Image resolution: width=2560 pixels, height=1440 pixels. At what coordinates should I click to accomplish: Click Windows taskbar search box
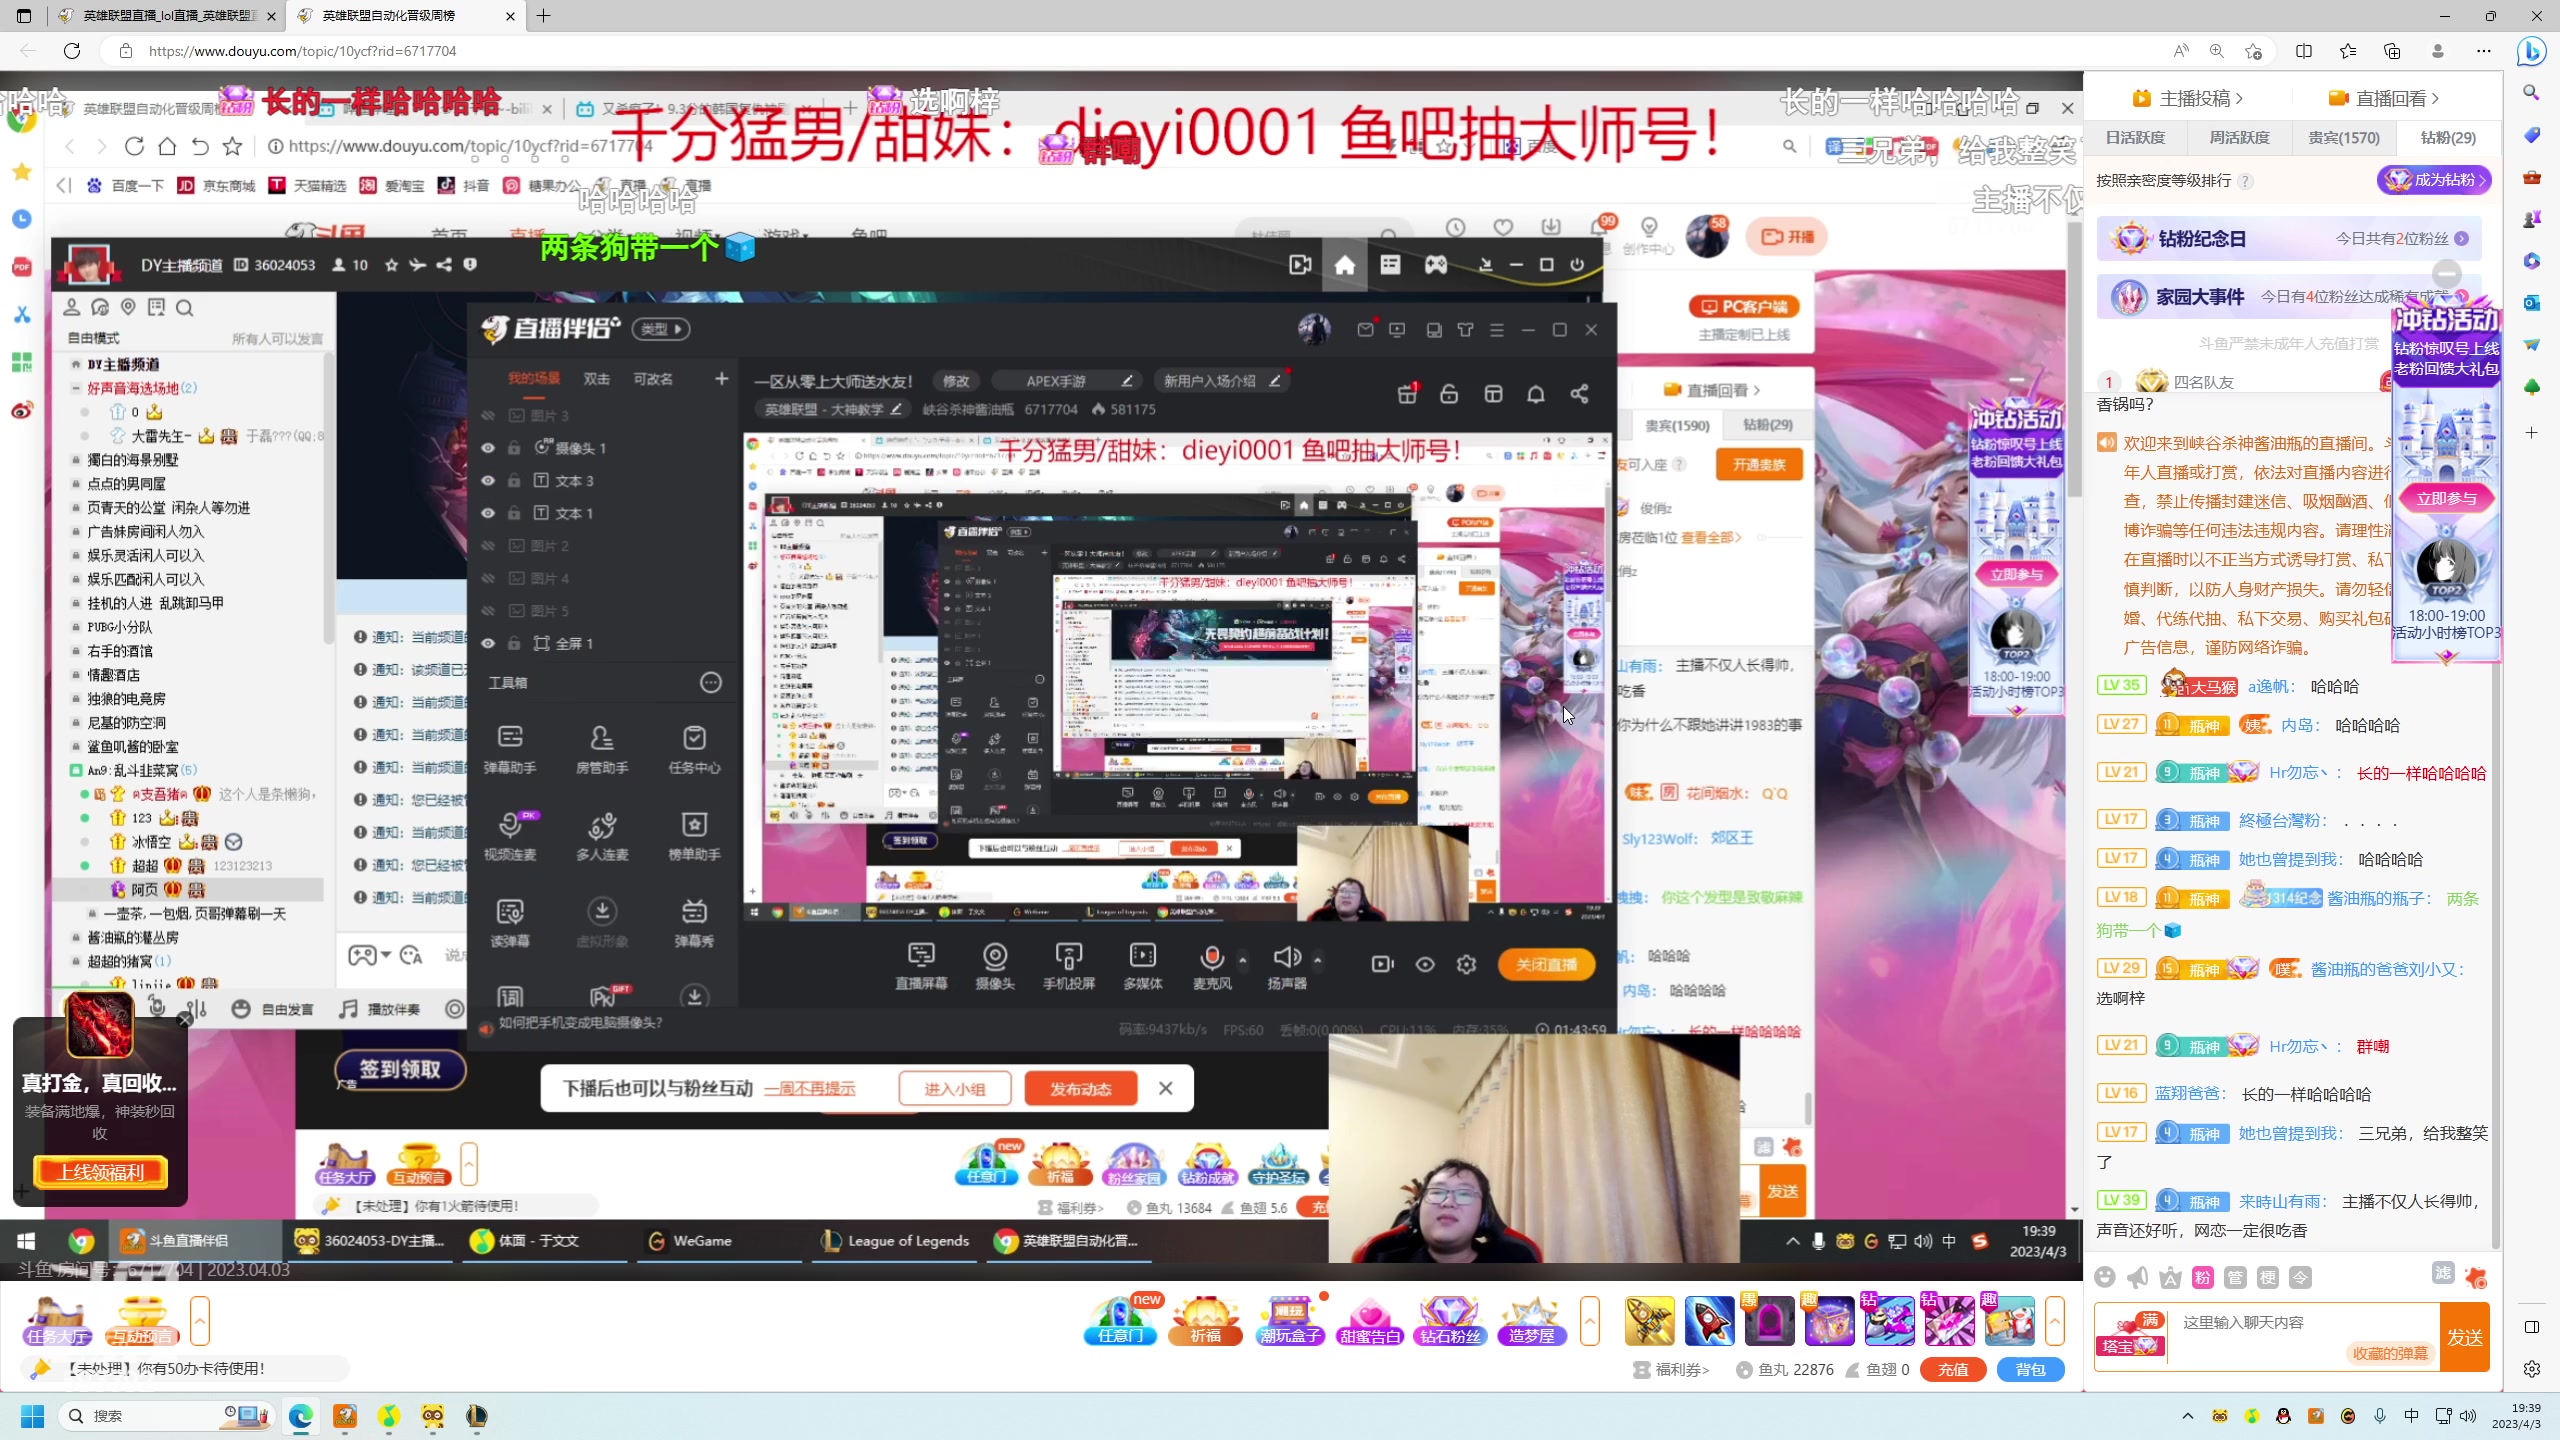[x=166, y=1416]
